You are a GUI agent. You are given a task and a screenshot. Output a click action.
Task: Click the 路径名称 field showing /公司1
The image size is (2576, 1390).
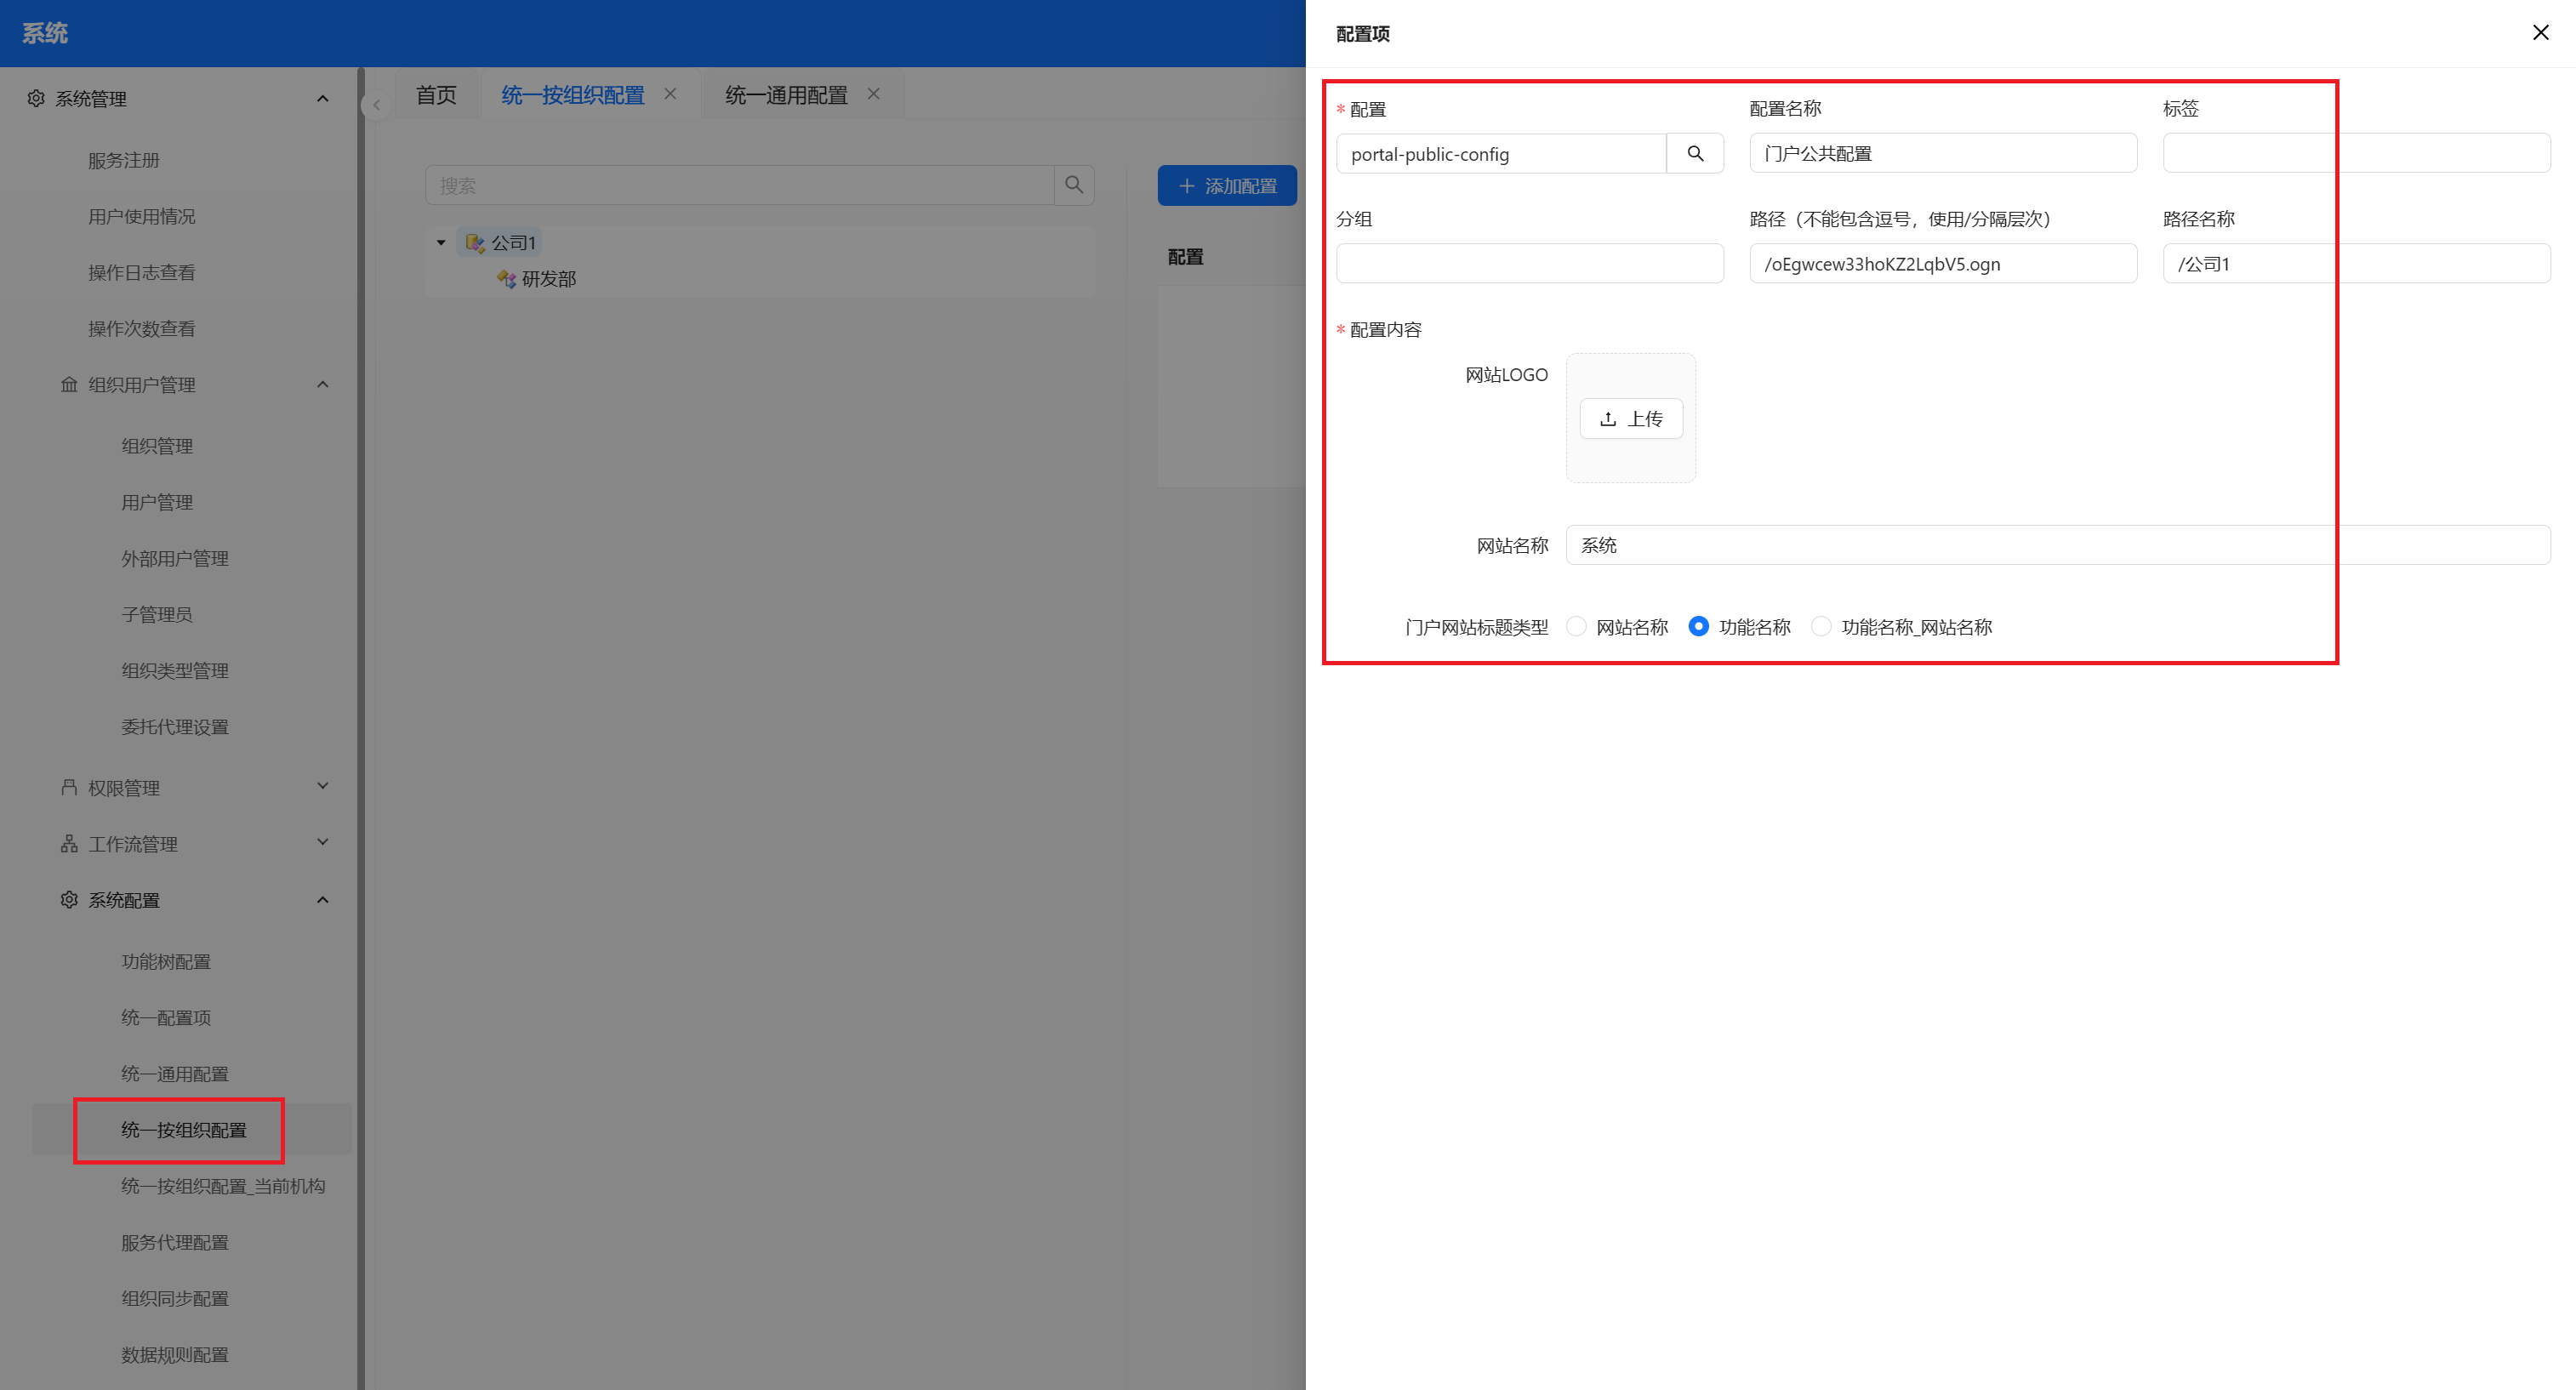[2356, 264]
